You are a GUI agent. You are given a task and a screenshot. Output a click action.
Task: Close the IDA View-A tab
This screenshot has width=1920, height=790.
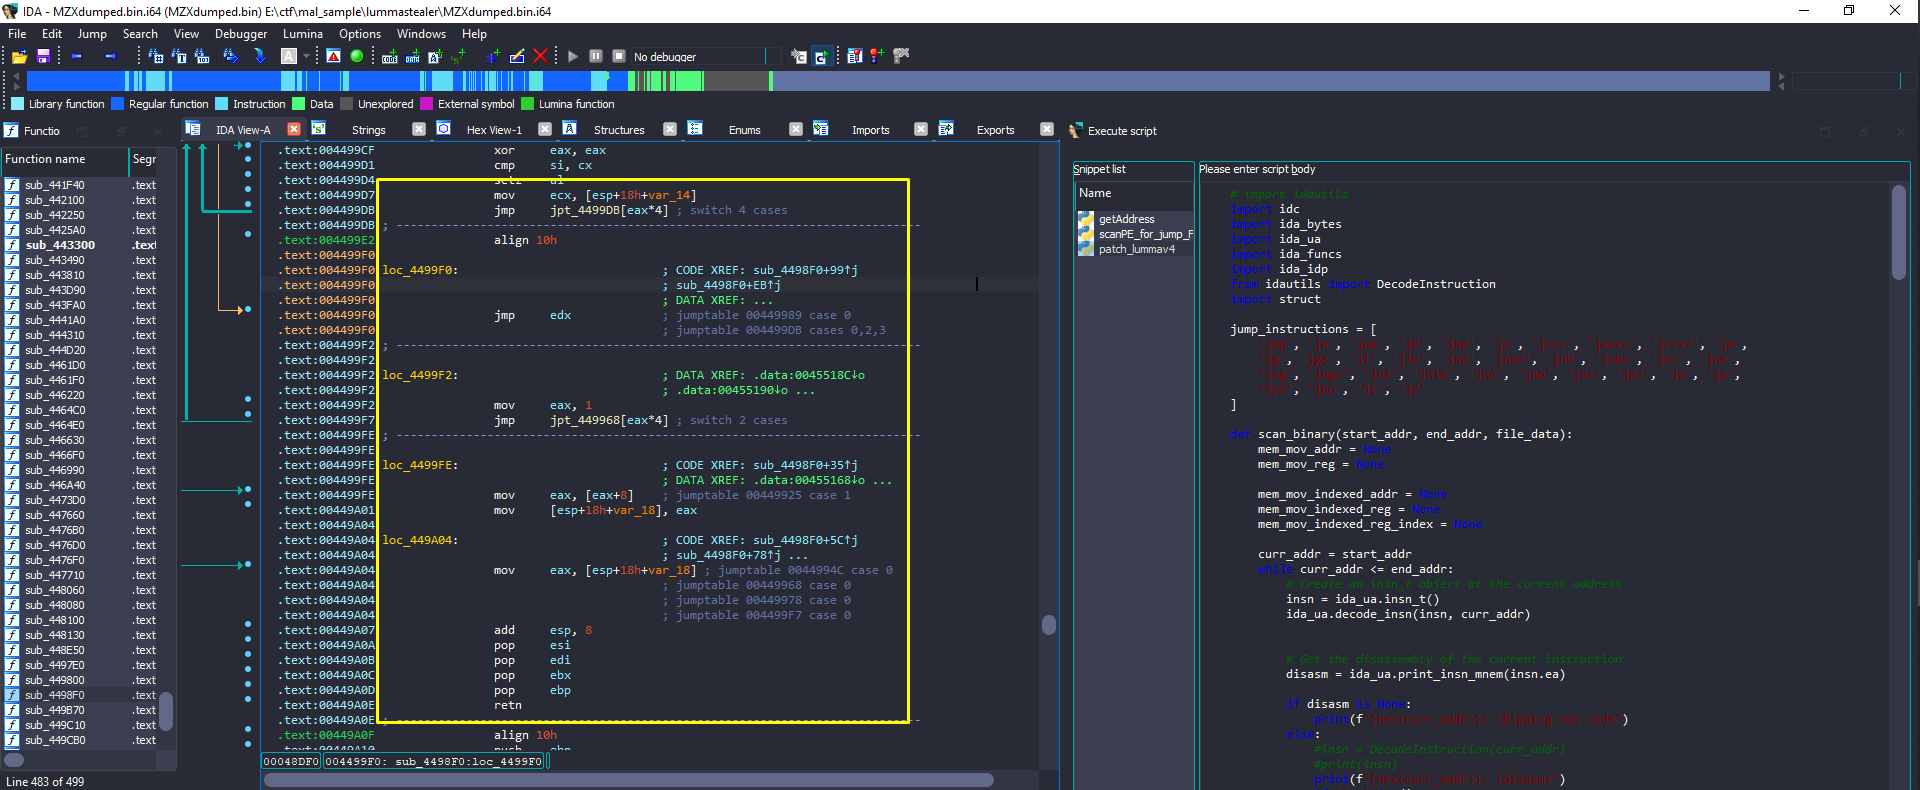coord(294,129)
